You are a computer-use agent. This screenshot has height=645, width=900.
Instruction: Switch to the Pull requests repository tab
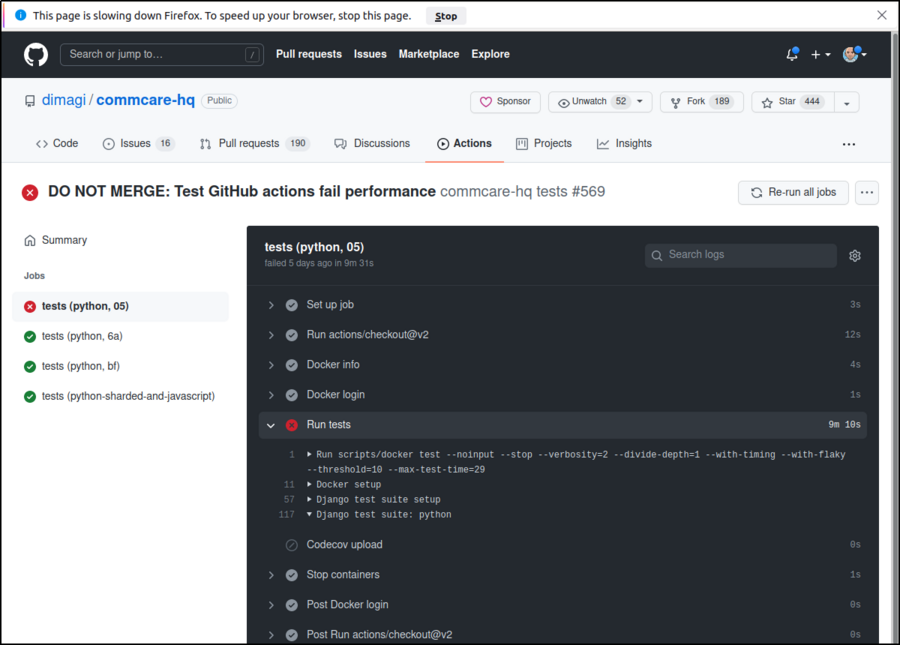254,143
